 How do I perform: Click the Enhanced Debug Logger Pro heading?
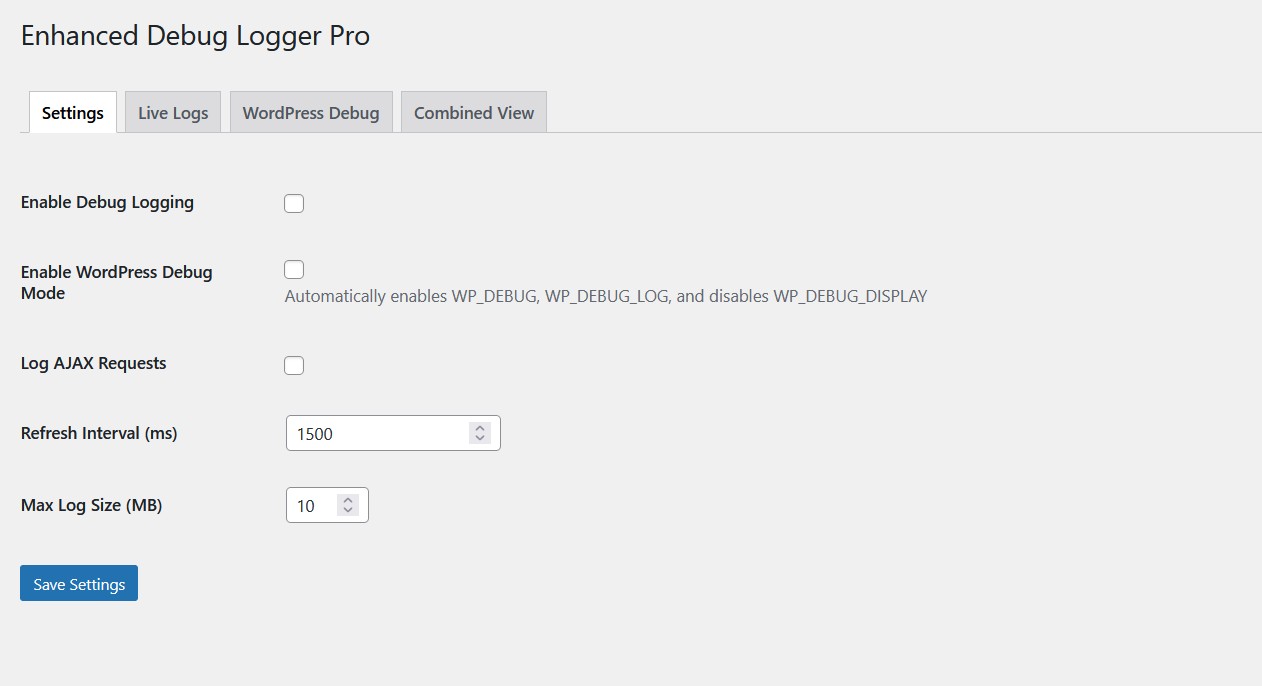click(196, 36)
